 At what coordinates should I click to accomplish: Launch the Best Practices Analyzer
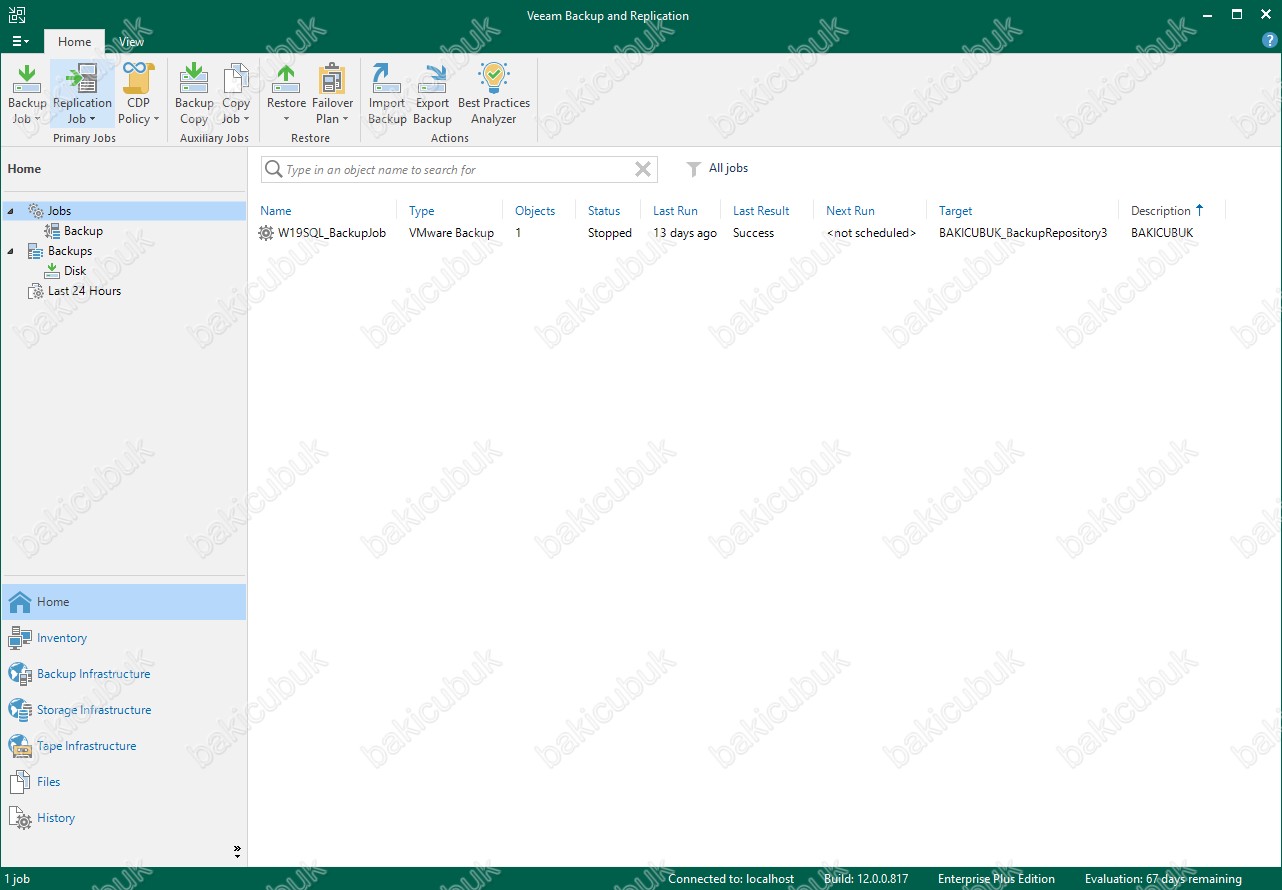[494, 93]
